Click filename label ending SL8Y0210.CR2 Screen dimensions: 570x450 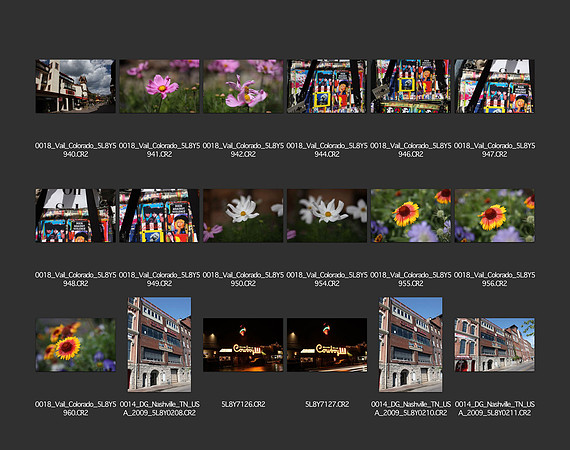point(411,409)
